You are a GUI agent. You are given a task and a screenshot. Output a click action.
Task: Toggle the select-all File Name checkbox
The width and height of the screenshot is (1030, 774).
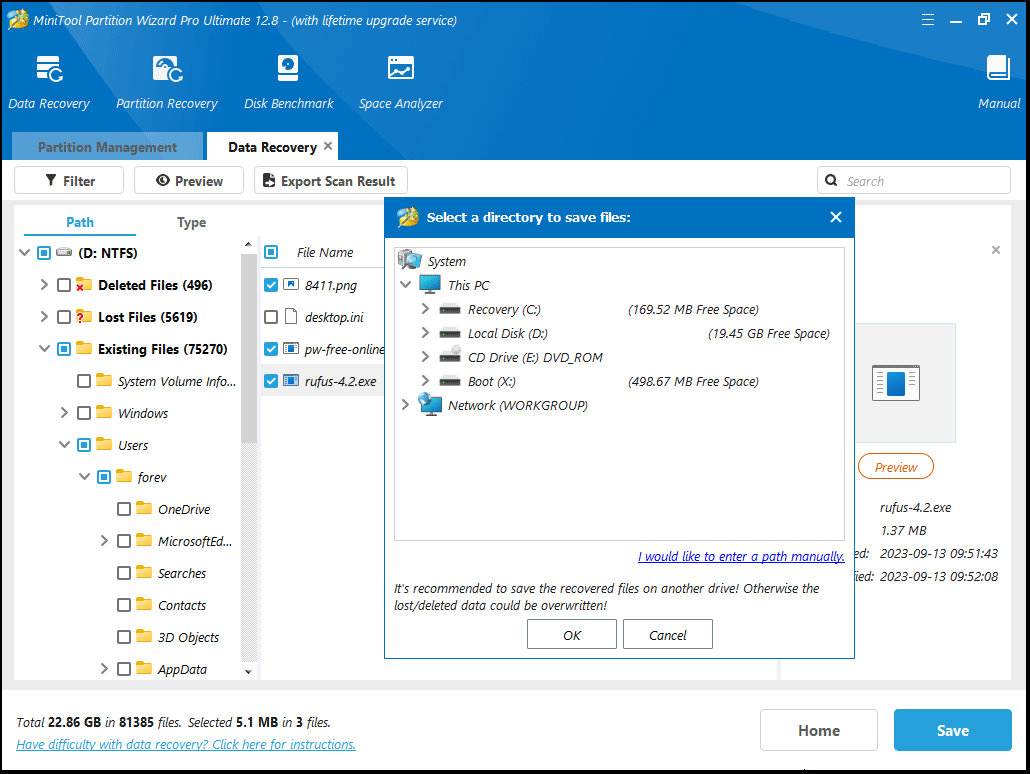coord(271,252)
